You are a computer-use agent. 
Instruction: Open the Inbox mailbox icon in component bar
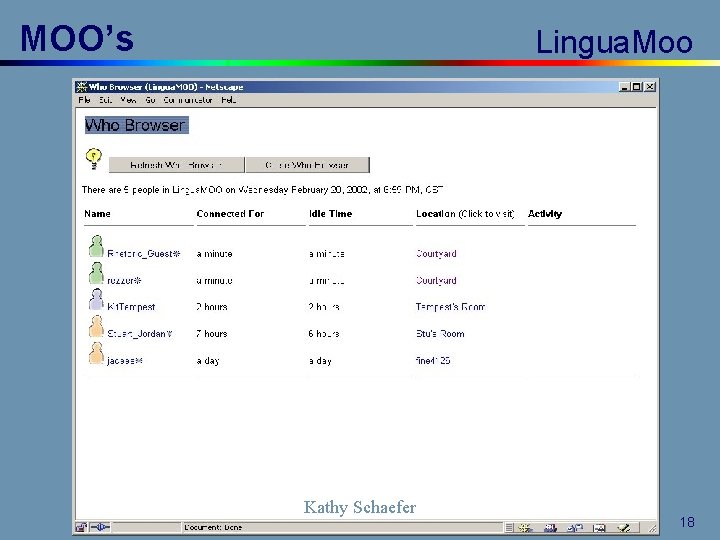pos(550,528)
